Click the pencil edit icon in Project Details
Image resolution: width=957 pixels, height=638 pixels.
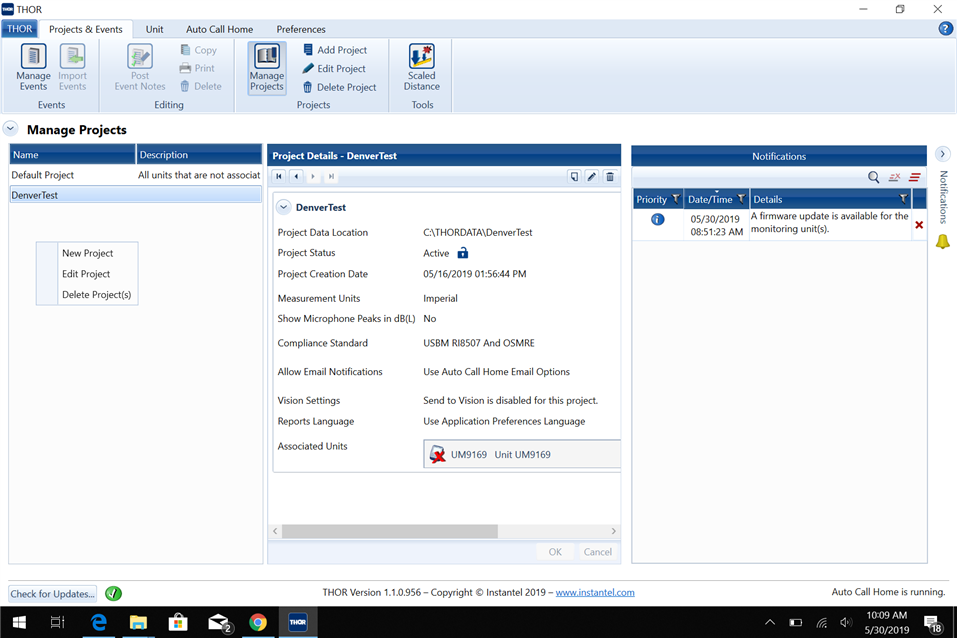tap(591, 176)
